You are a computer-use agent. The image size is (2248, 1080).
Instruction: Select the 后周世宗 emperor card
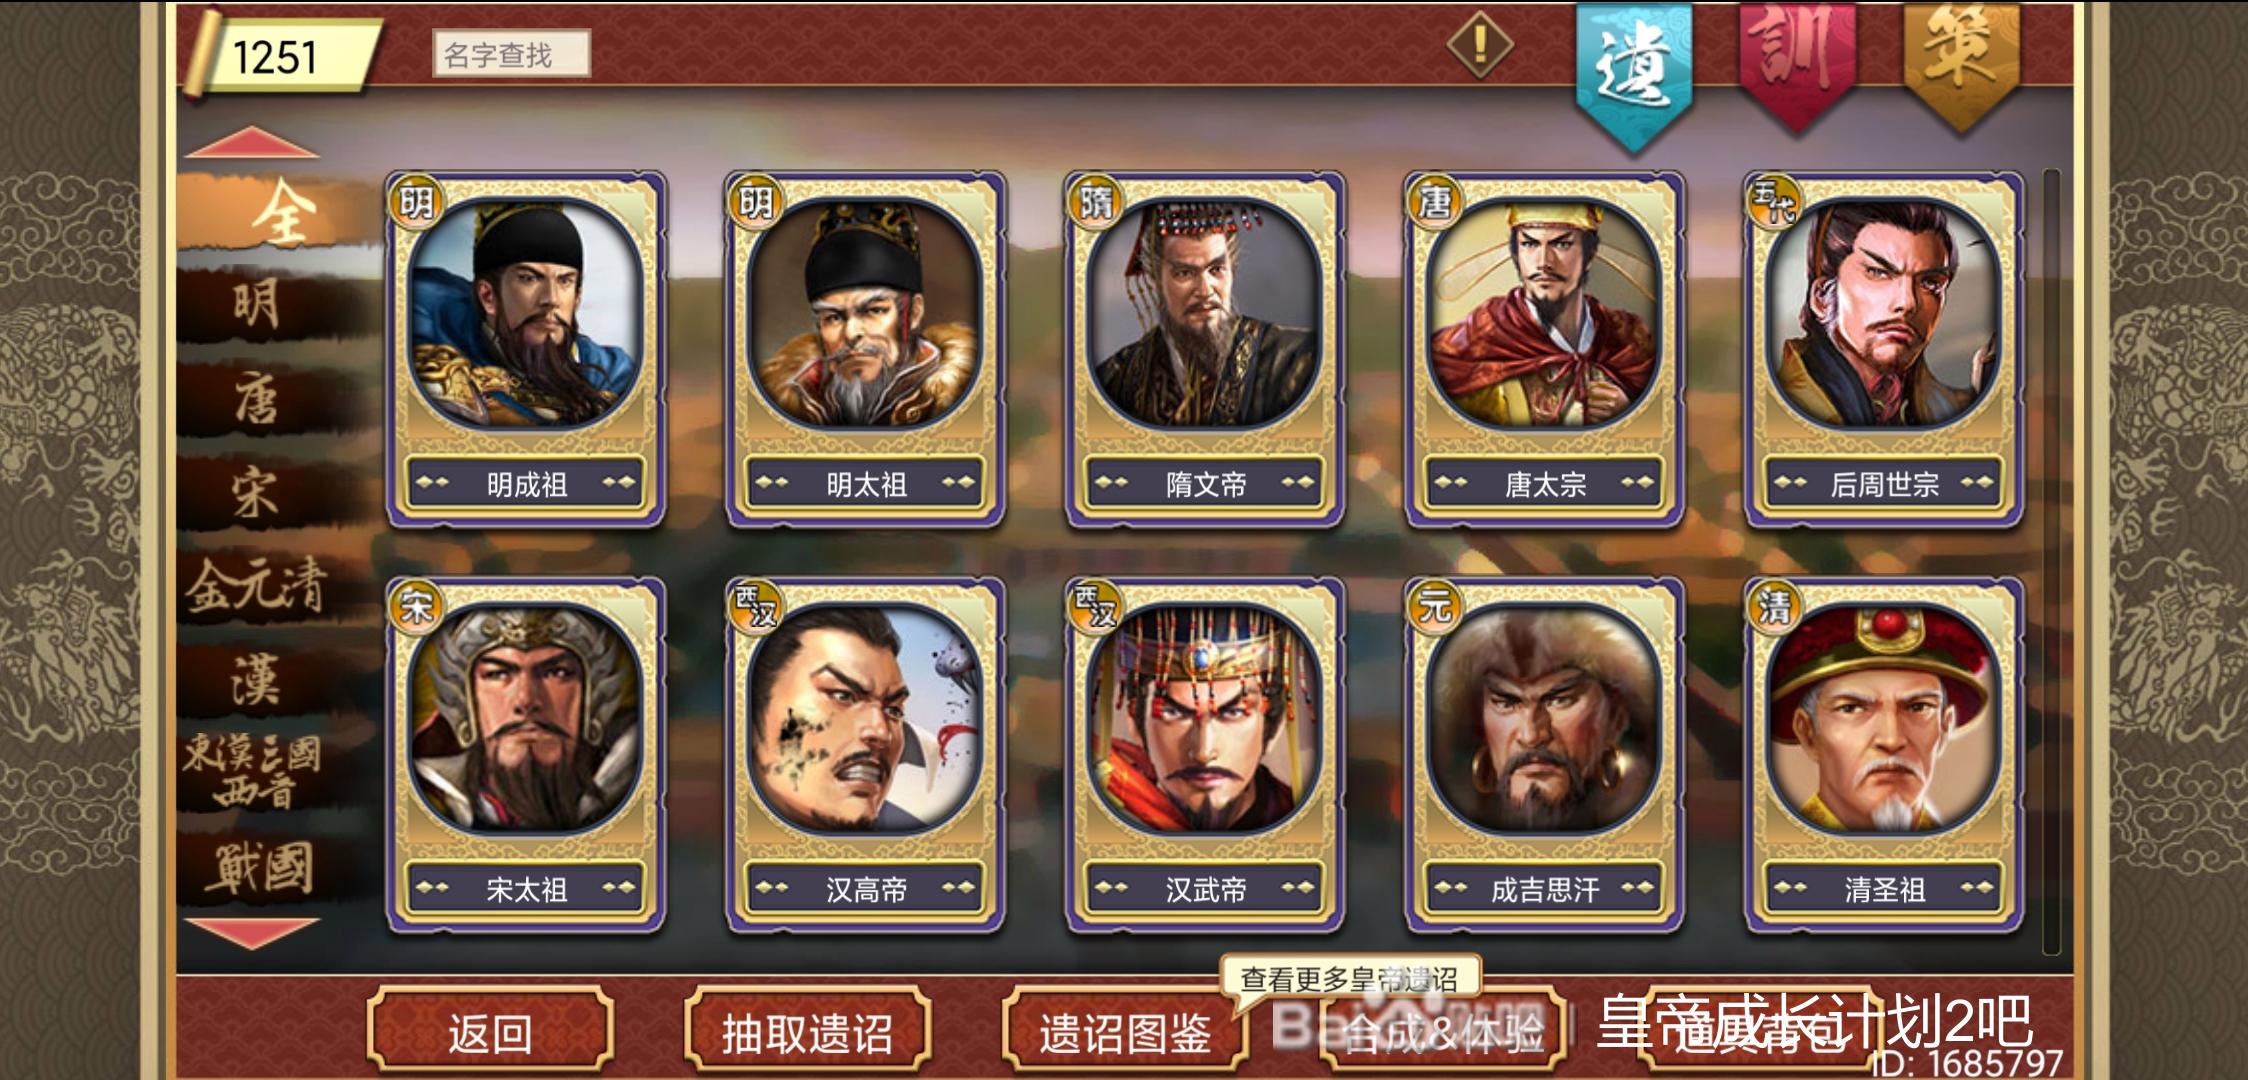tap(1884, 349)
